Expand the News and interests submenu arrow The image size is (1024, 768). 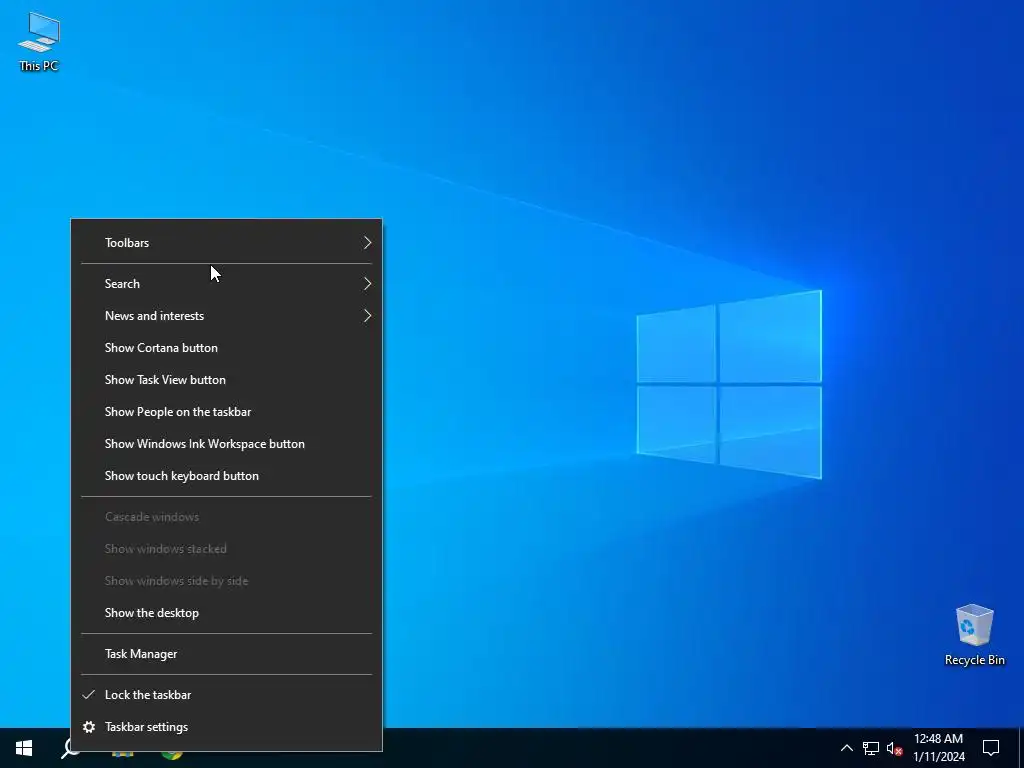tap(367, 315)
